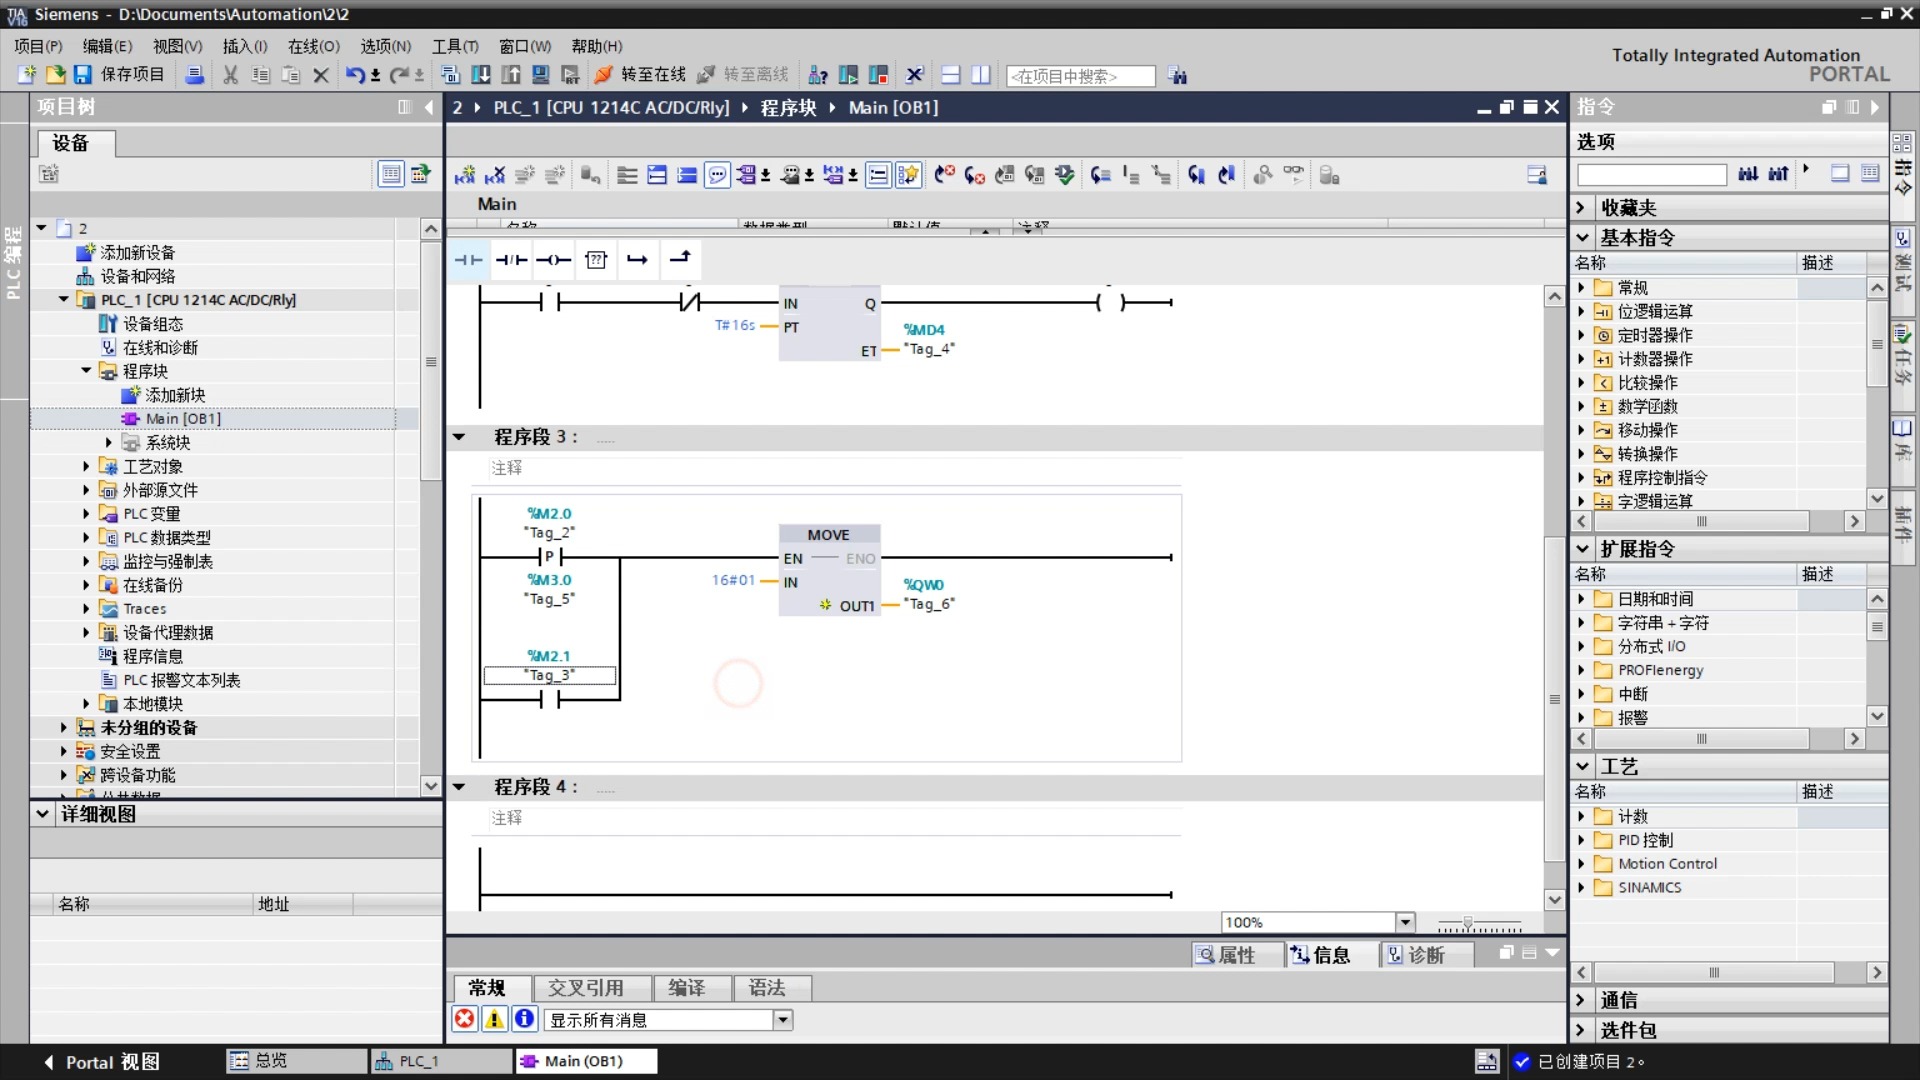This screenshot has height=1080, width=1920.
Task: Click the project search input field
Action: (1080, 76)
